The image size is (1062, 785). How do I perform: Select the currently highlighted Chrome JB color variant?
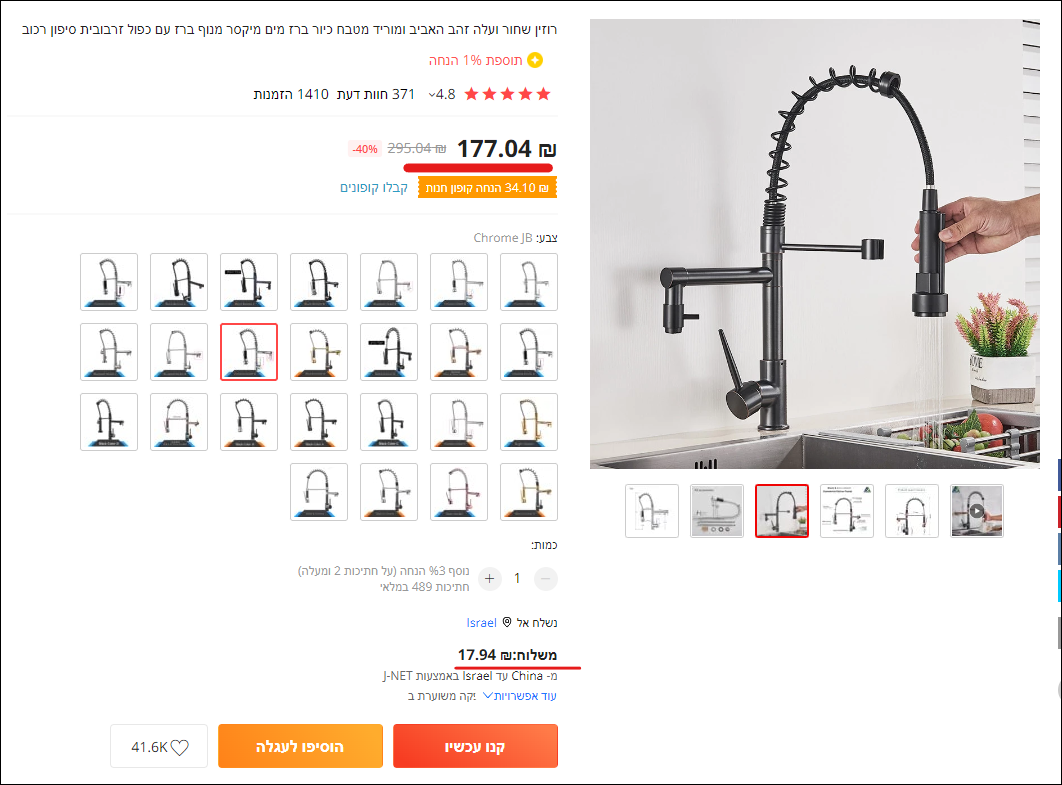(249, 352)
